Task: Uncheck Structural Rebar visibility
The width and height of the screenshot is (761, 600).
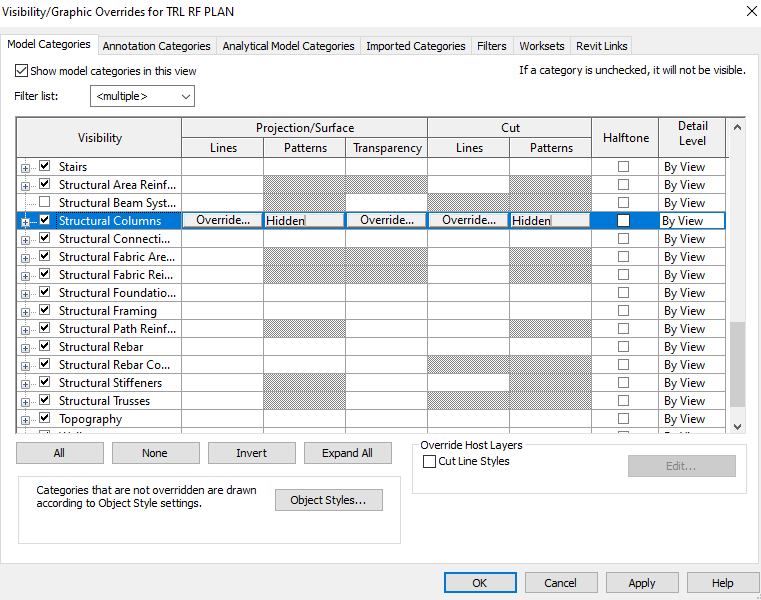Action: click(x=45, y=346)
